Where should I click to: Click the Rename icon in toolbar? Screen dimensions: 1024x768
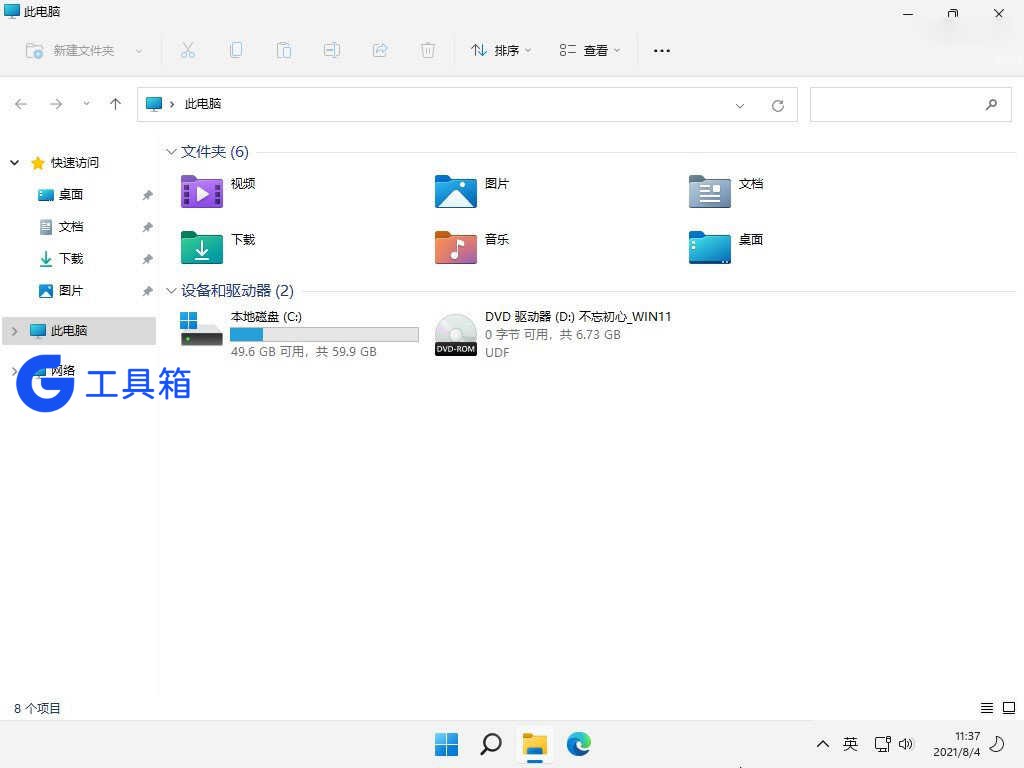[x=332, y=50]
